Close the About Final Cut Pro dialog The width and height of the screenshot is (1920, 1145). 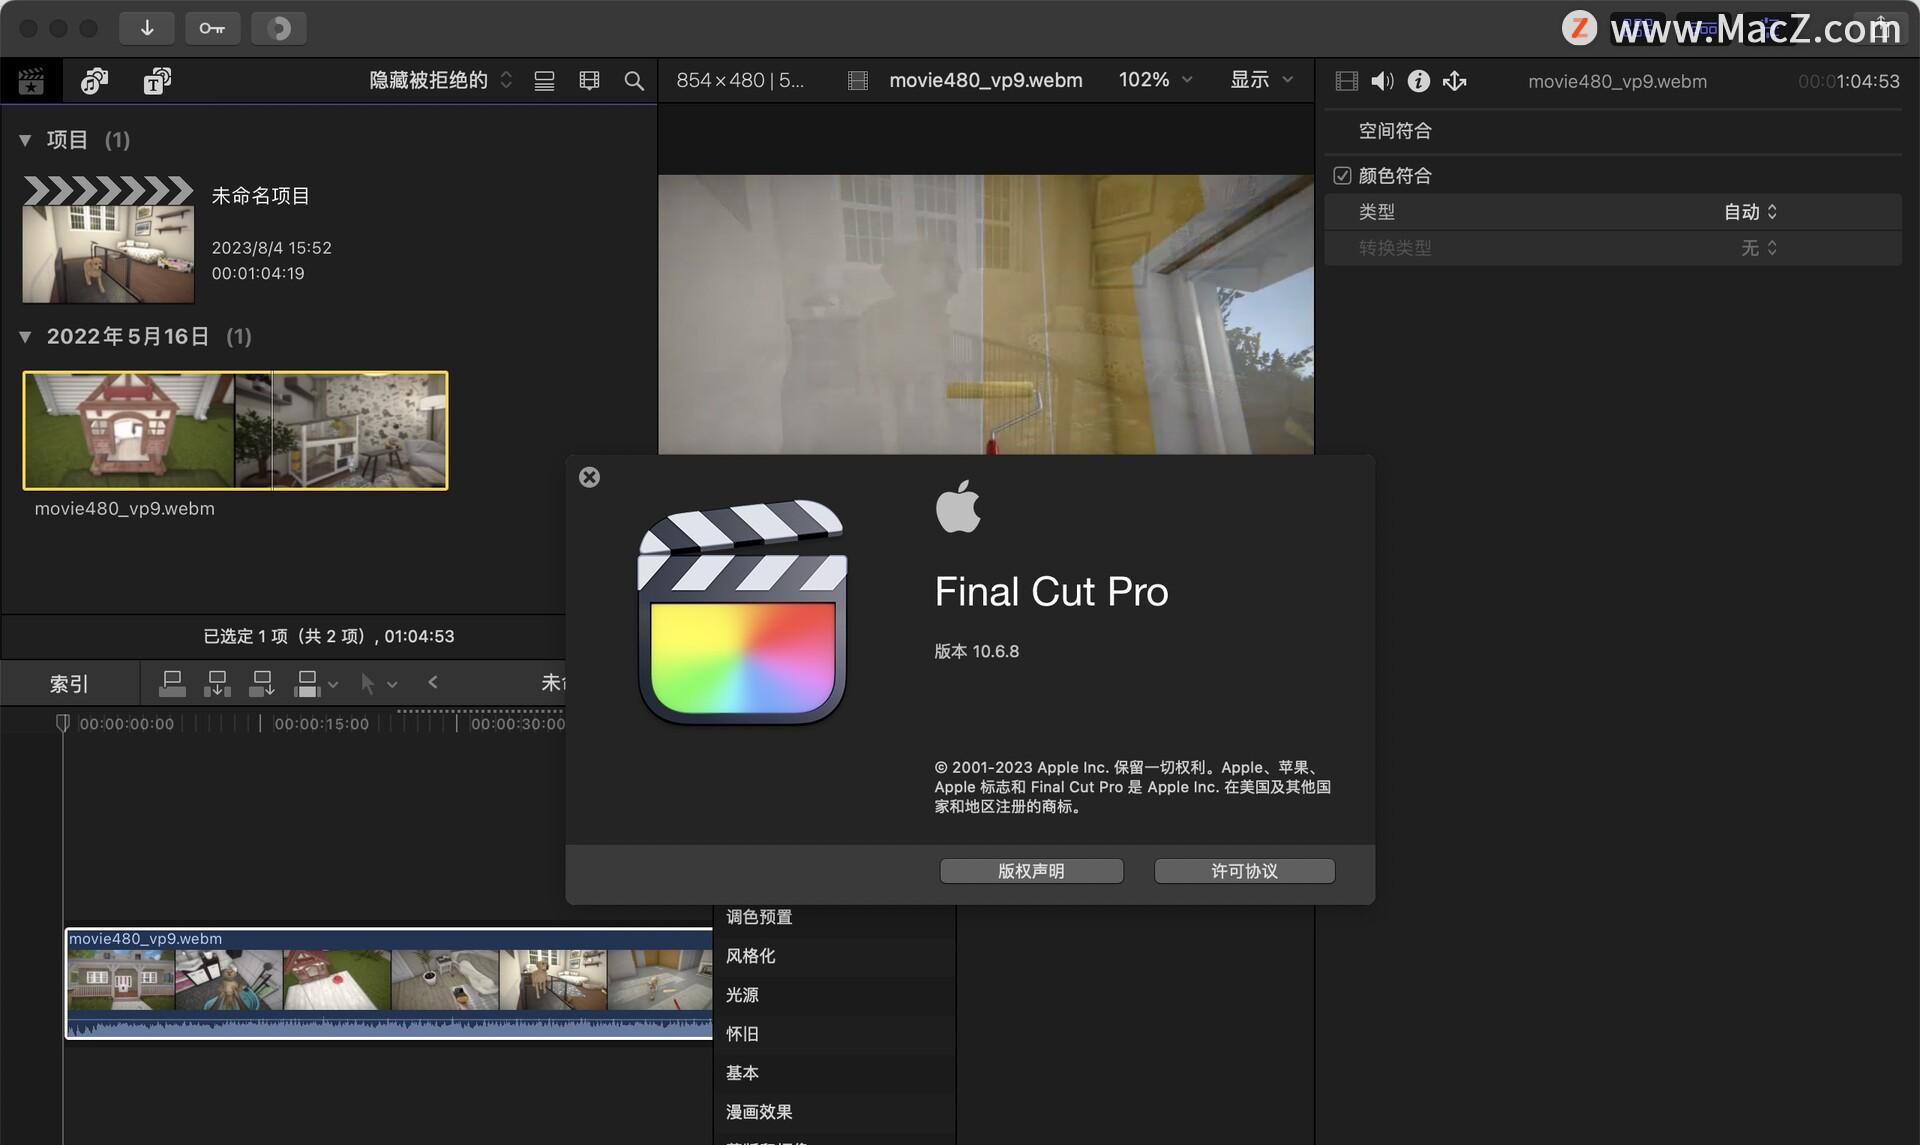click(x=590, y=477)
